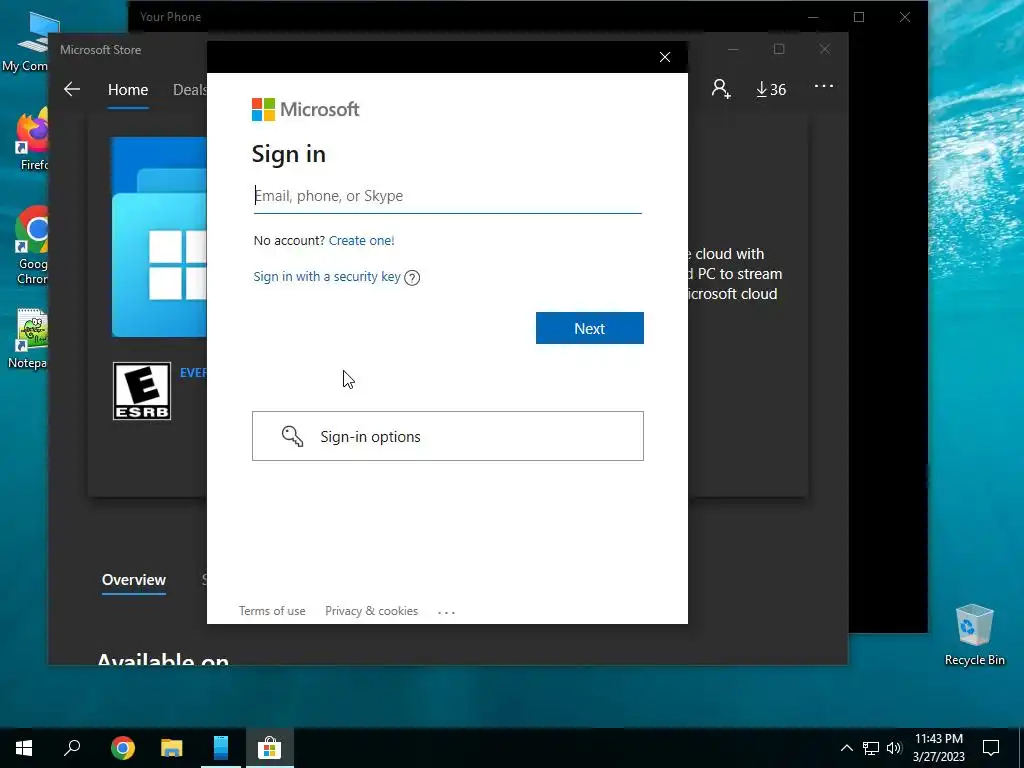Click the key icon in Sign-in options
1024x768 pixels.
[x=292, y=436]
